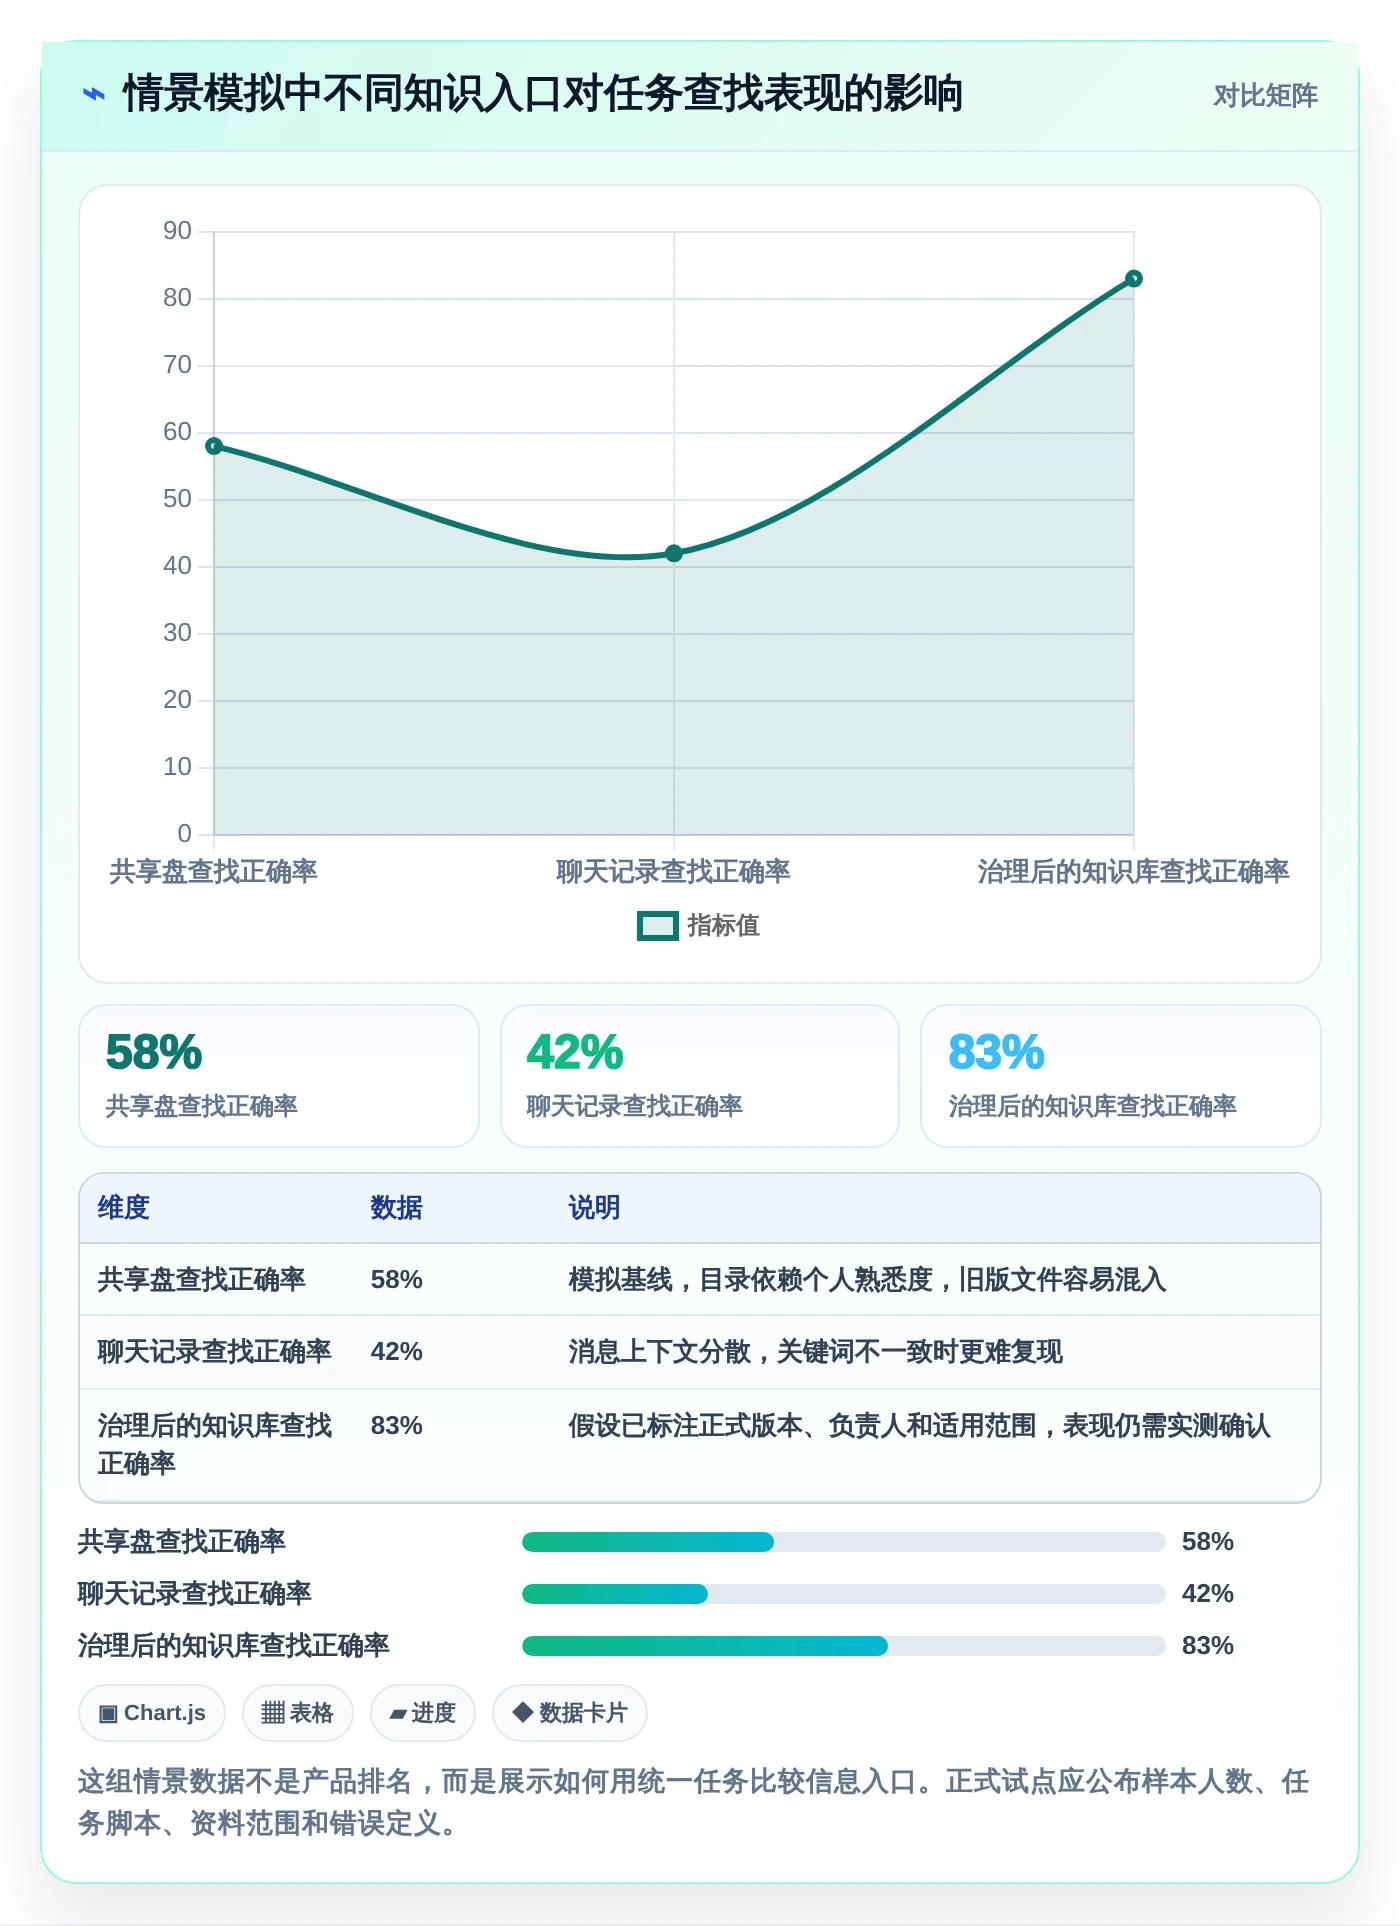The height and width of the screenshot is (1926, 1400).
Task: Click the y-axis tick label 90
Action: pyautogui.click(x=177, y=231)
